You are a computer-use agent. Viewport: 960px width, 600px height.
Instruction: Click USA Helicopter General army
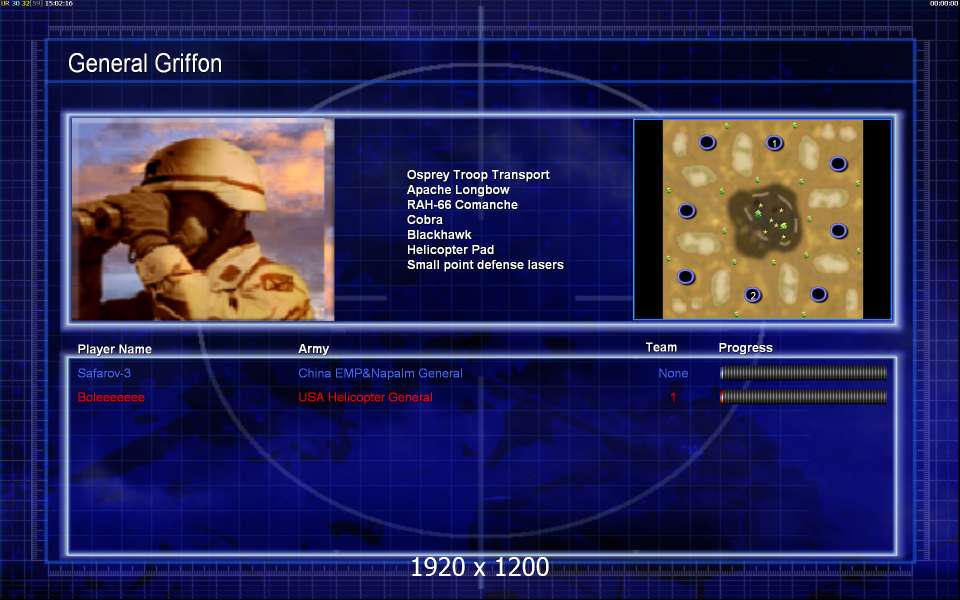pos(365,397)
